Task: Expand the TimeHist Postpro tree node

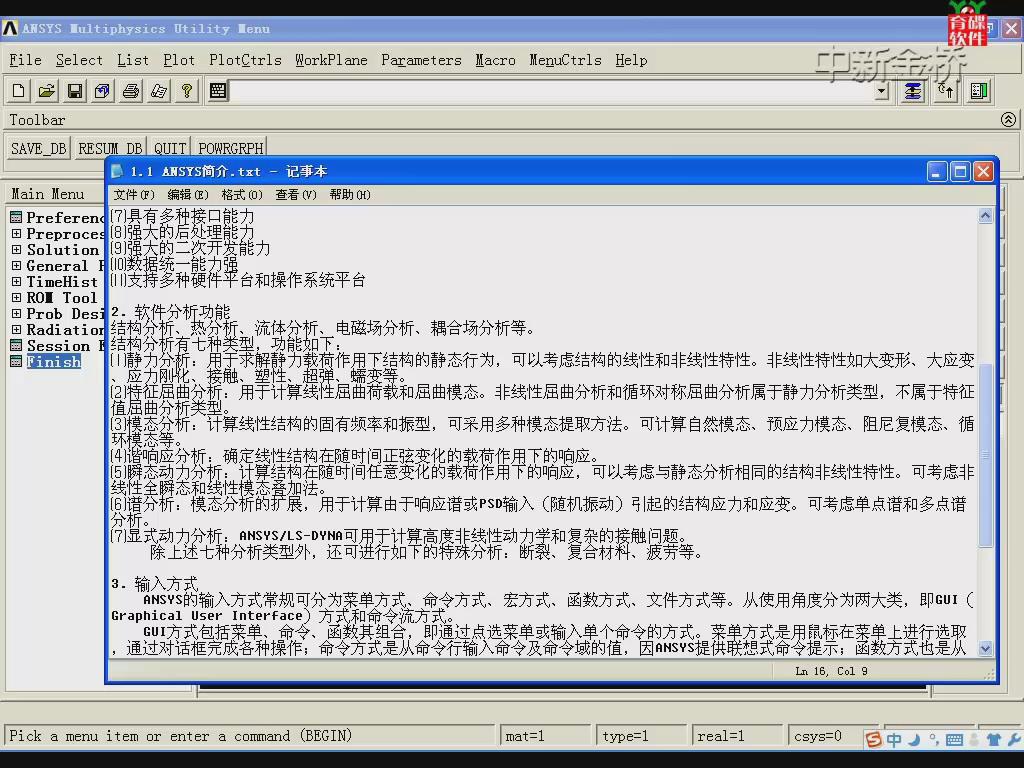Action: [x=16, y=281]
